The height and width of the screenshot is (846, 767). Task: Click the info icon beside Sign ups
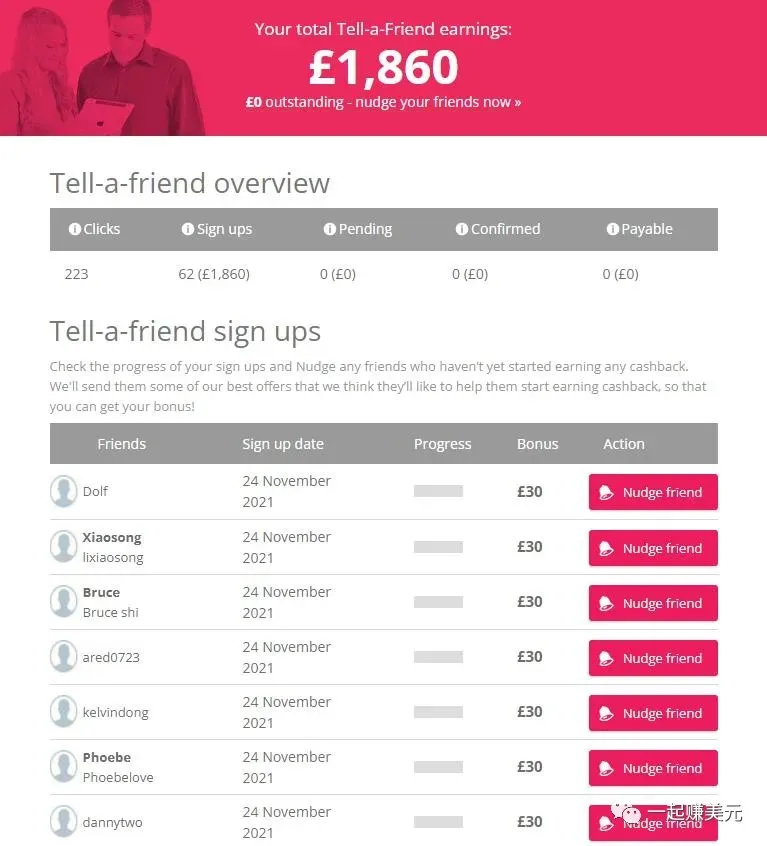tap(188, 229)
